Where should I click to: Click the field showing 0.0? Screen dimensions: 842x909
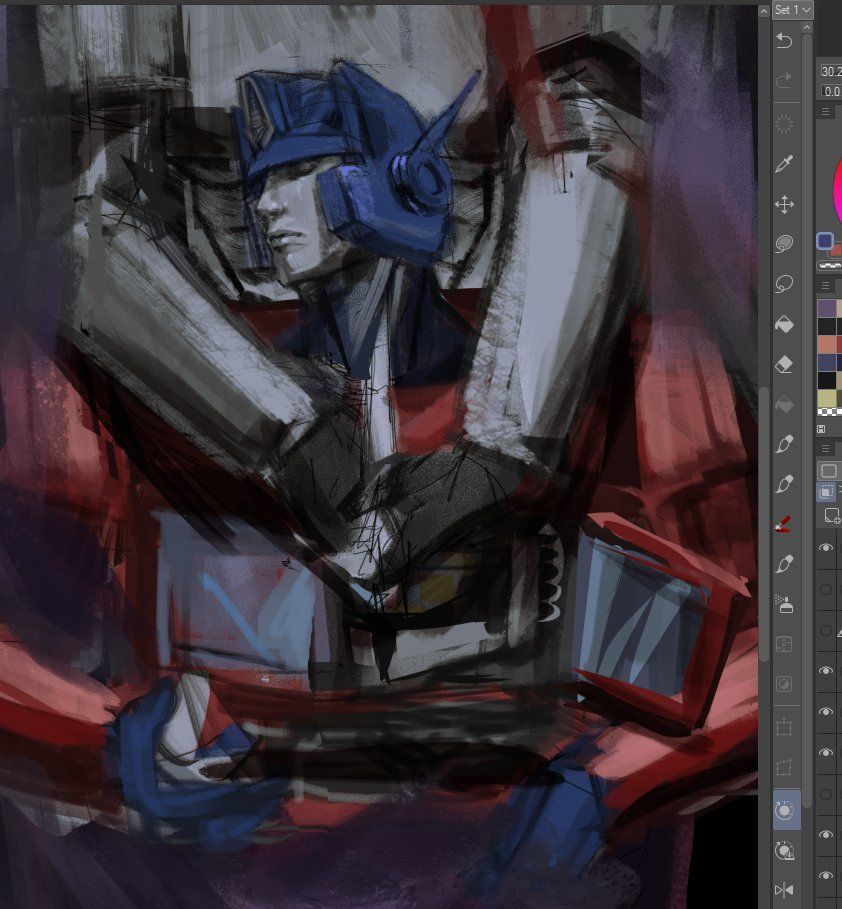point(832,92)
